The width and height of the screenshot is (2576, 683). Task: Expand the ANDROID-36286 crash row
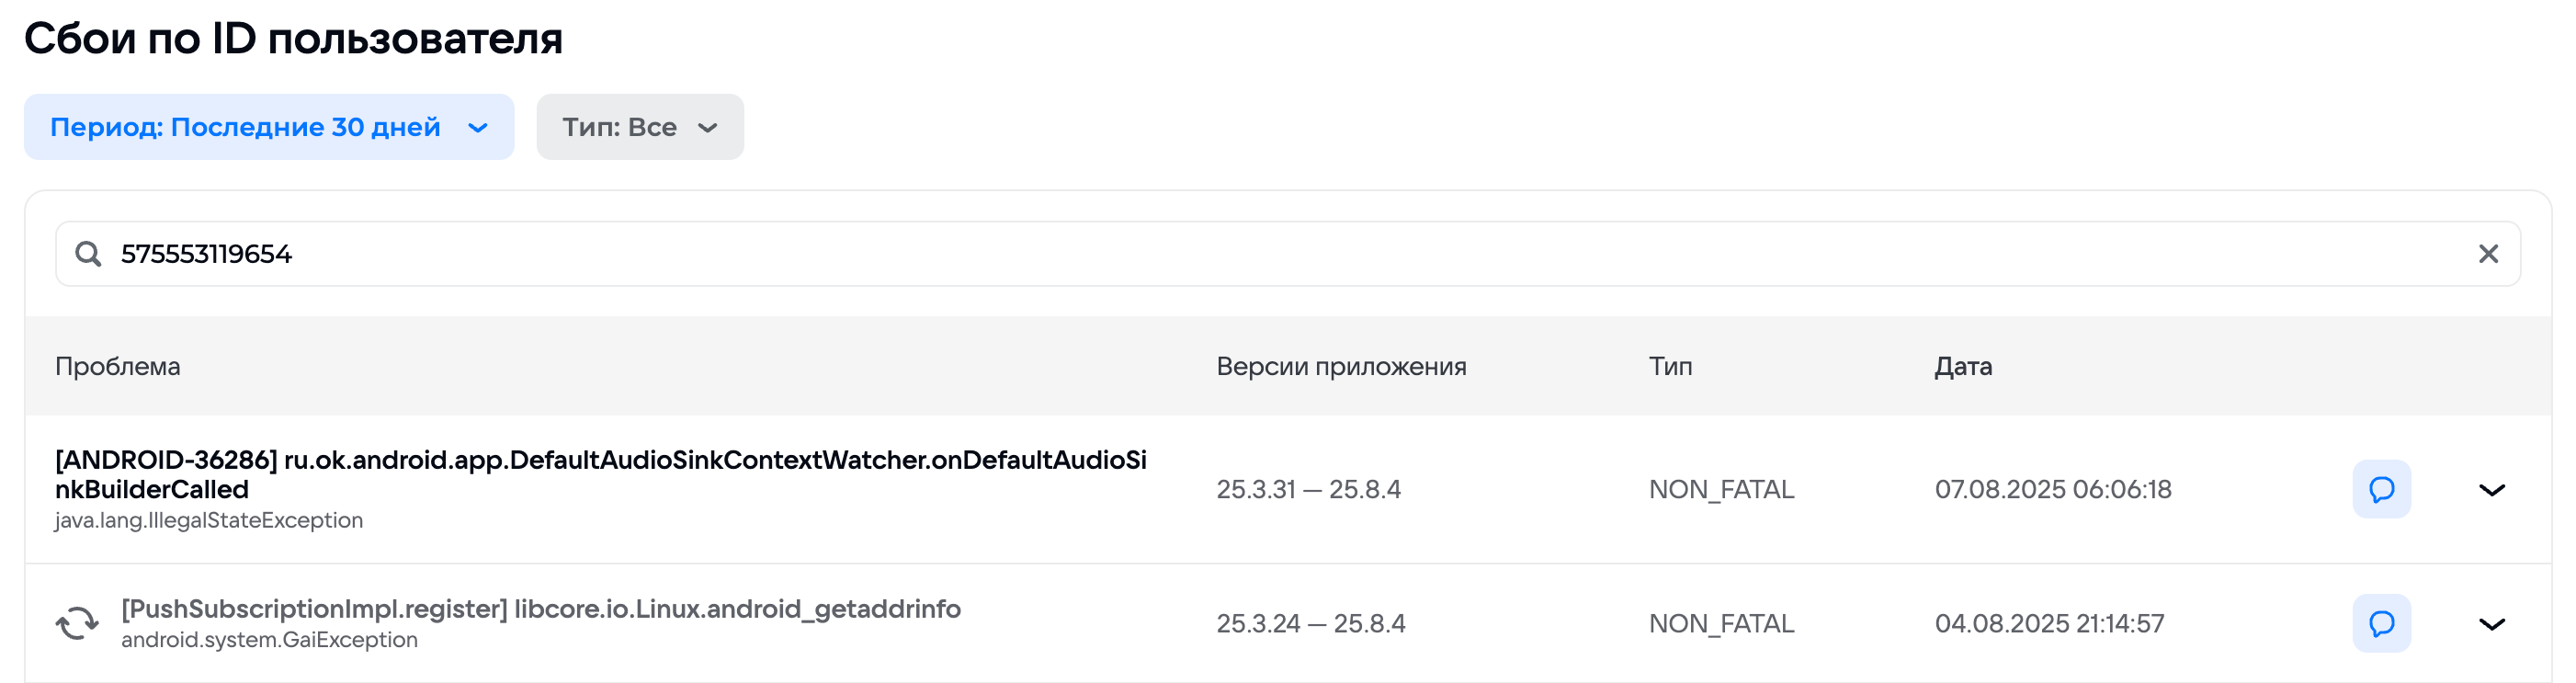(2491, 489)
